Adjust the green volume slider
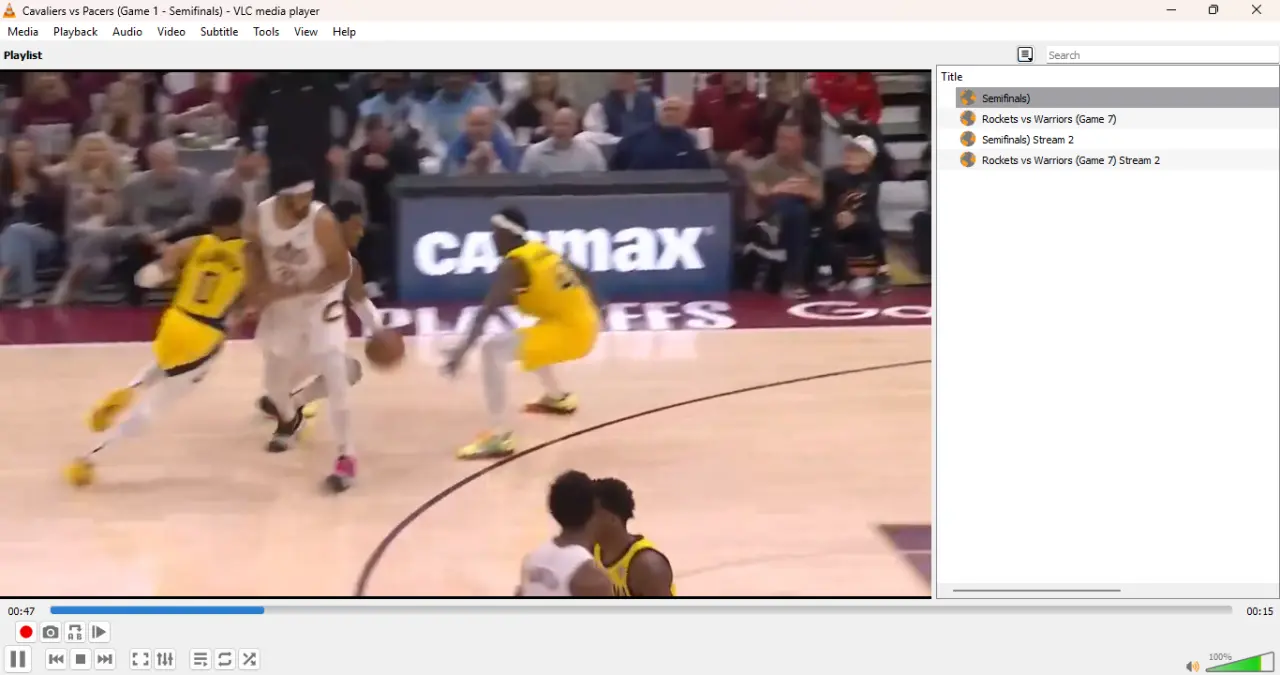This screenshot has width=1280, height=675. (1240, 662)
